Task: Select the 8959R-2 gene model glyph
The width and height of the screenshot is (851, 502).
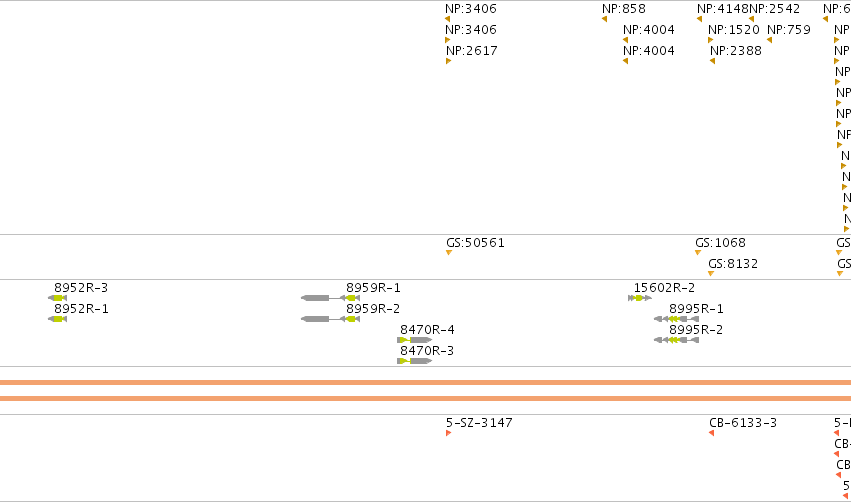Action: coord(331,319)
